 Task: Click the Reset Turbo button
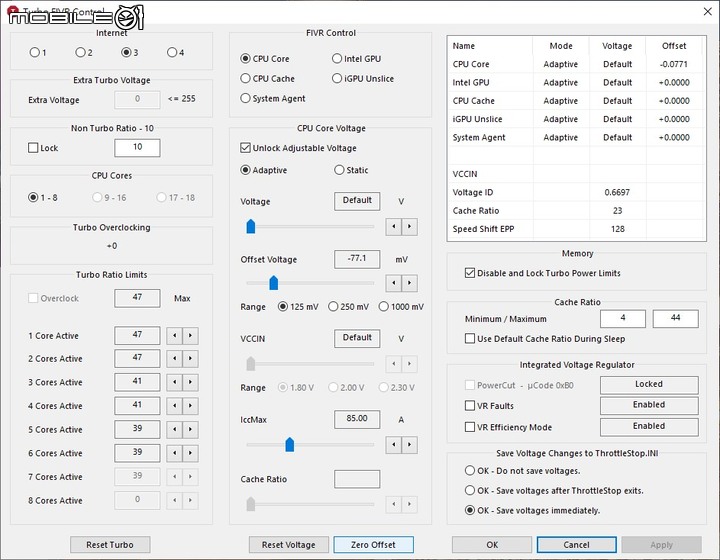110,545
